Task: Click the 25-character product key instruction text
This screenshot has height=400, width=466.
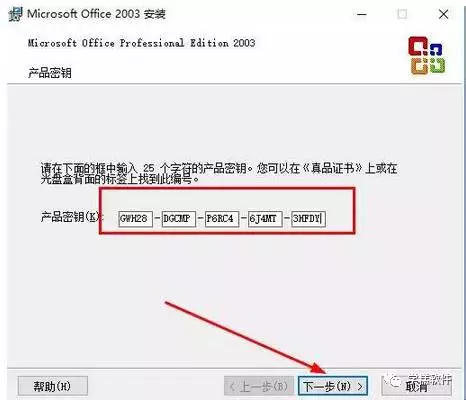Action: 219,173
